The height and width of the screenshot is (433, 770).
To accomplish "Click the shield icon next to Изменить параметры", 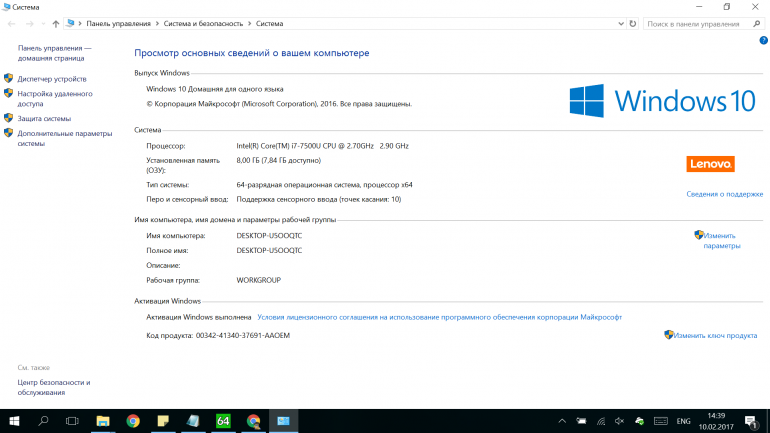I will pyautogui.click(x=699, y=235).
